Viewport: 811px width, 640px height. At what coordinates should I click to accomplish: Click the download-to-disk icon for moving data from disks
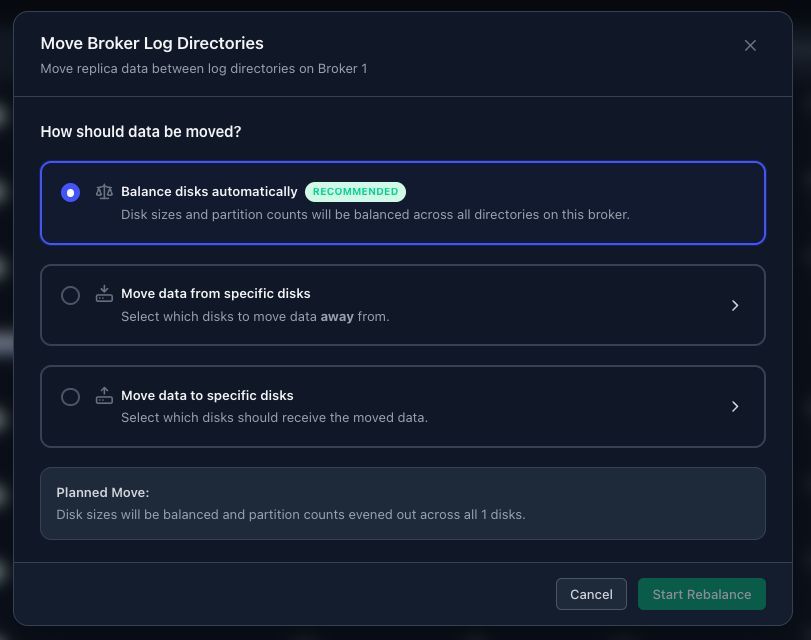(x=104, y=293)
